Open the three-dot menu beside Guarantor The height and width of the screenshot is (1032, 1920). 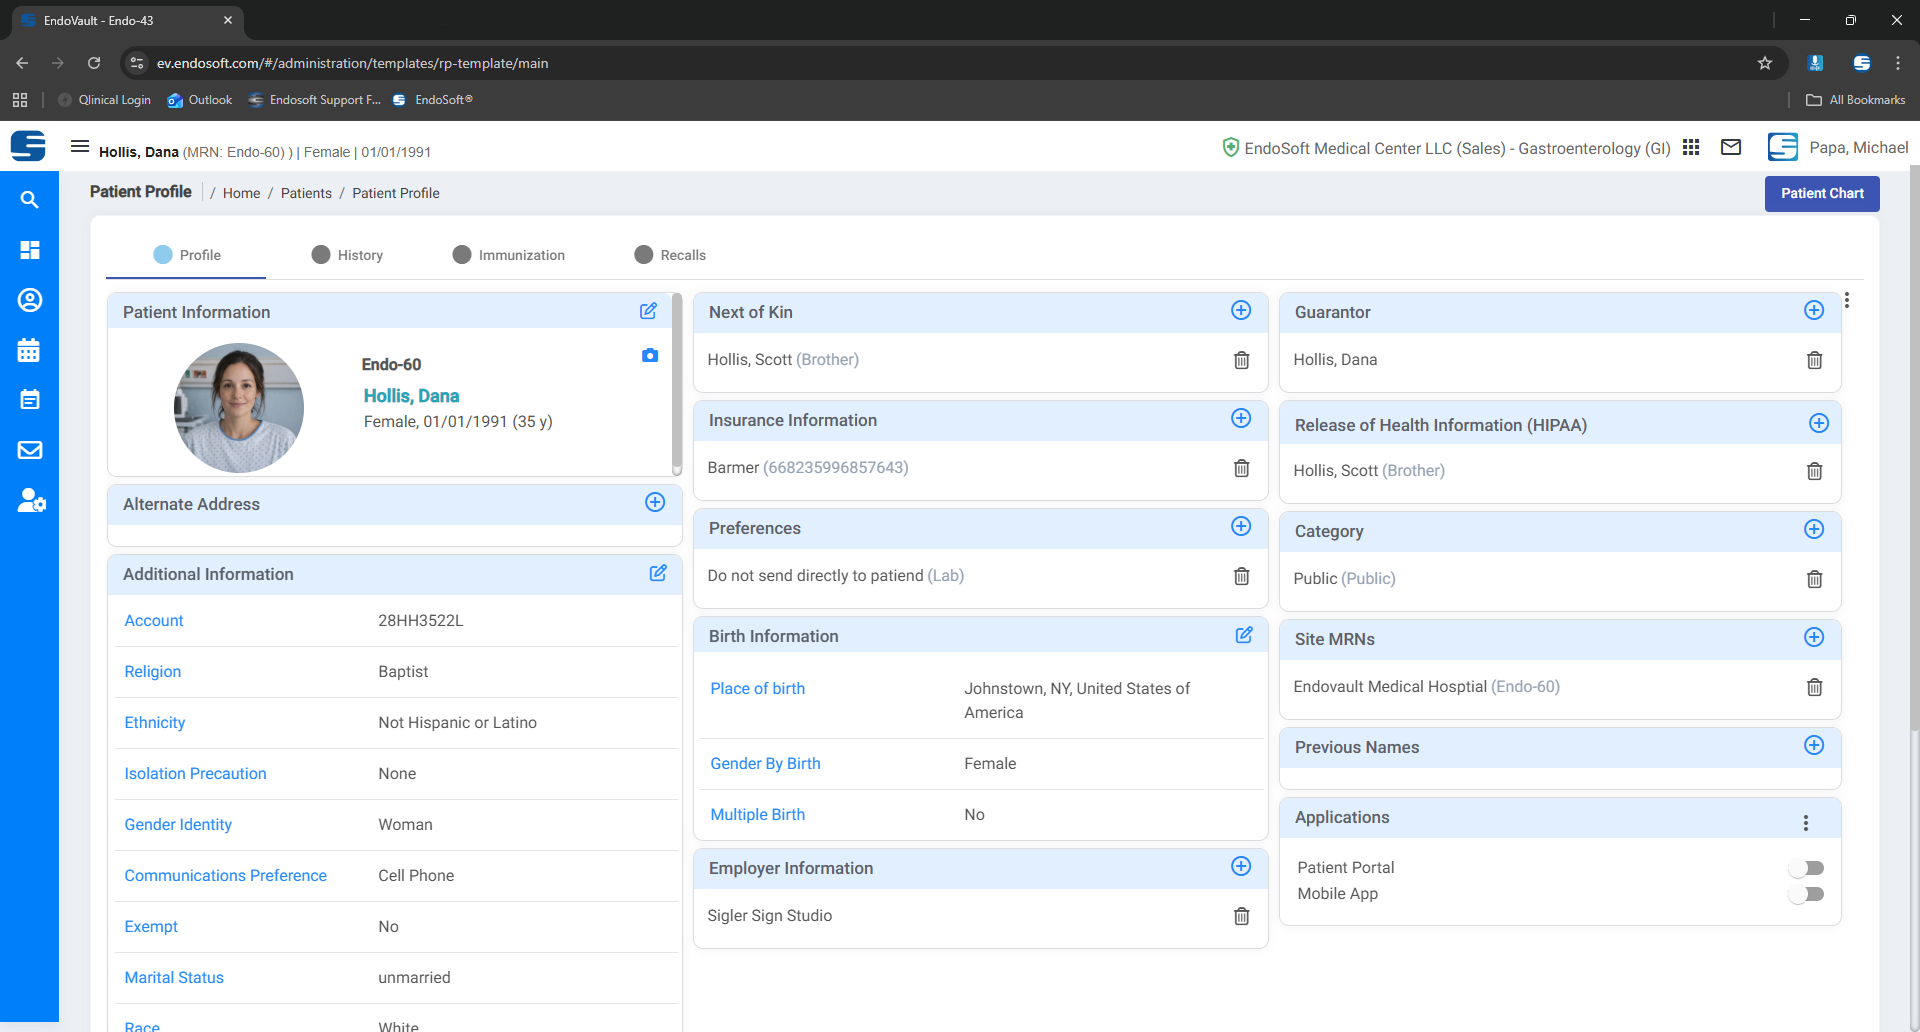1847,300
